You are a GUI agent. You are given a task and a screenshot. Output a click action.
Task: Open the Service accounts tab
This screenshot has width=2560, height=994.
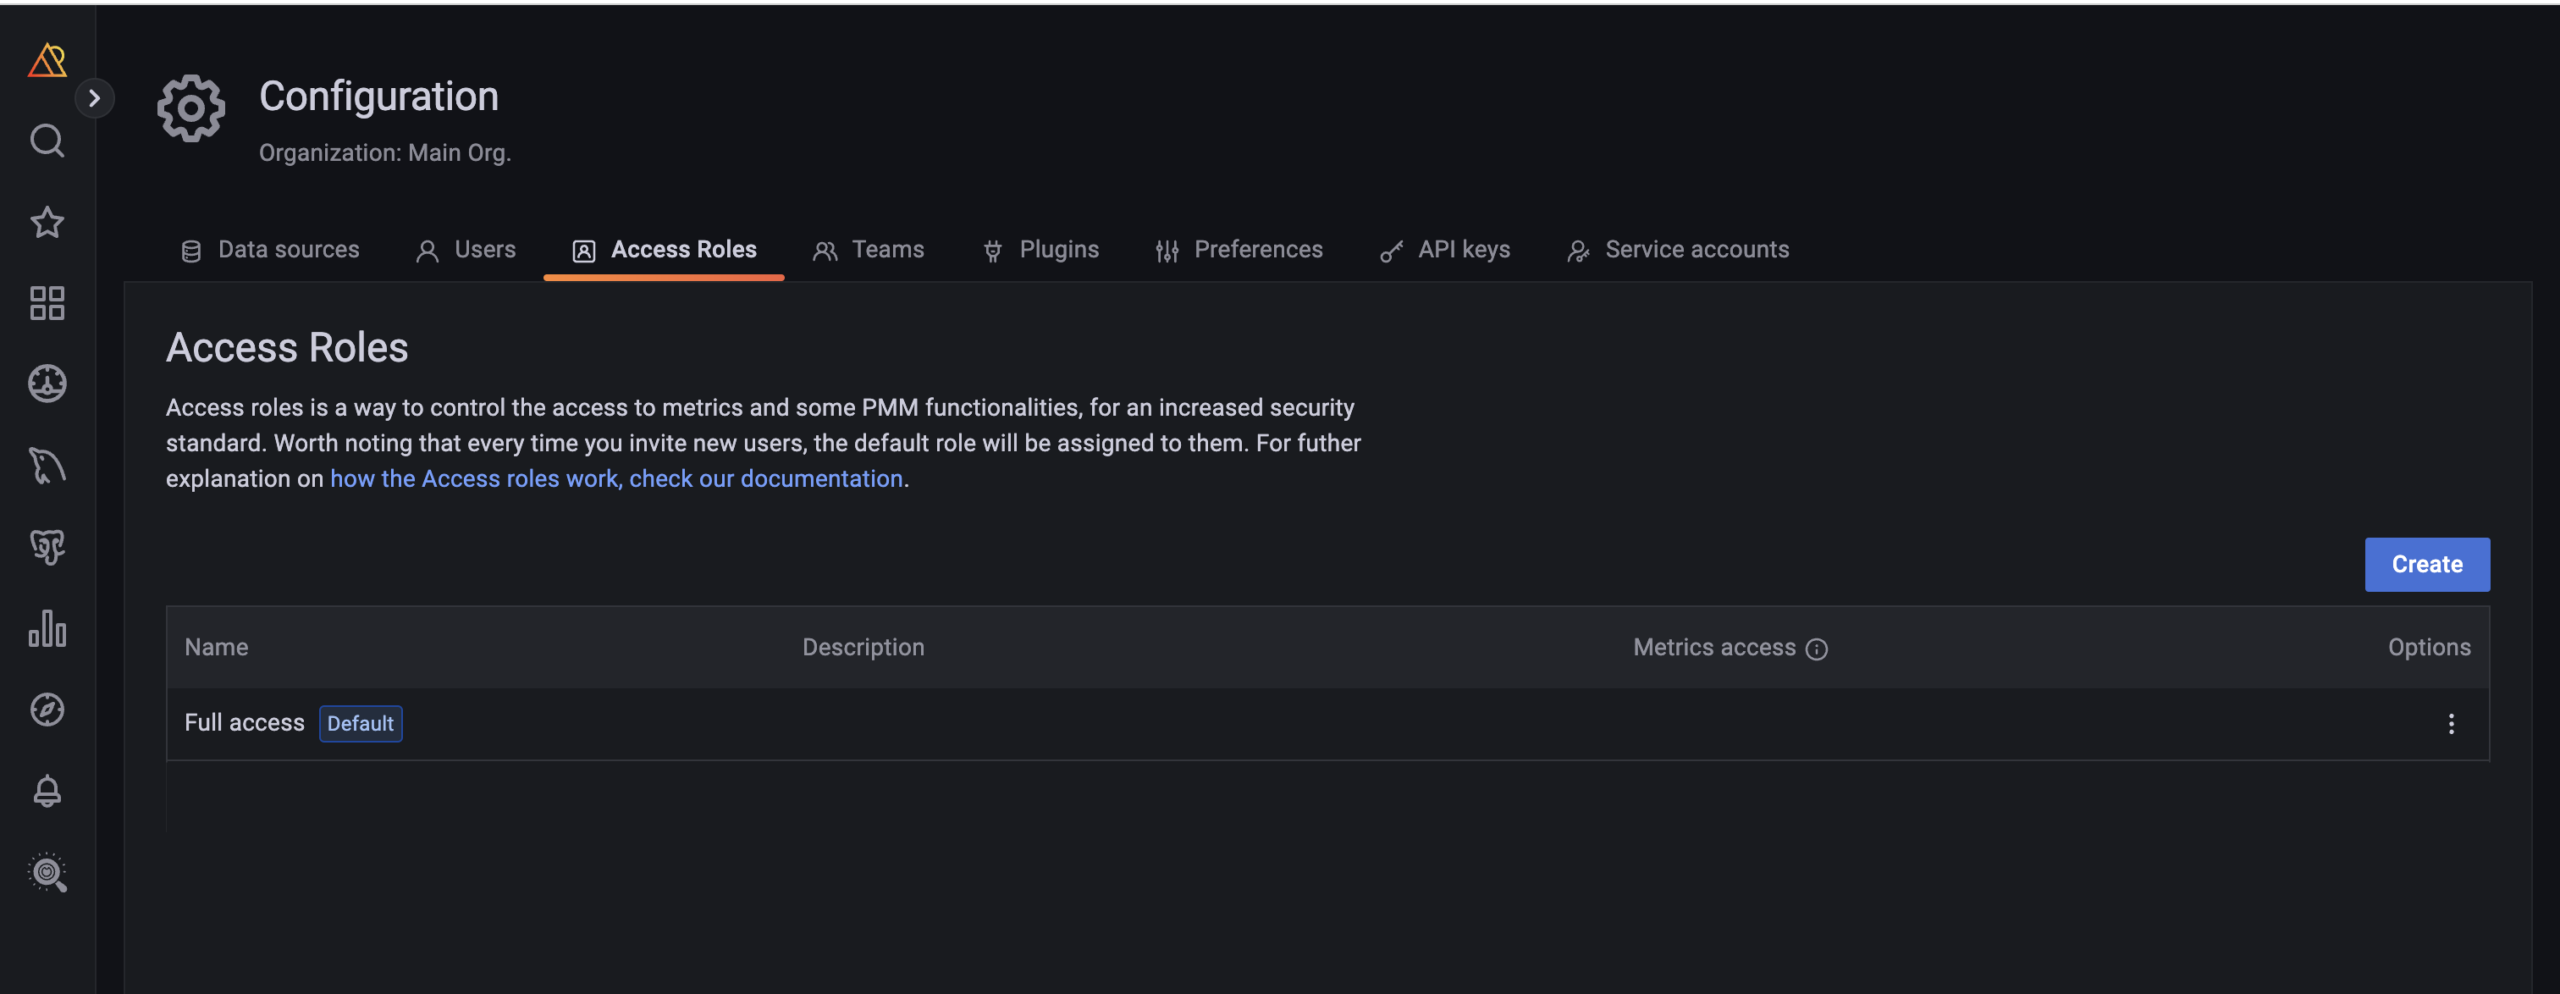pyautogui.click(x=1678, y=250)
